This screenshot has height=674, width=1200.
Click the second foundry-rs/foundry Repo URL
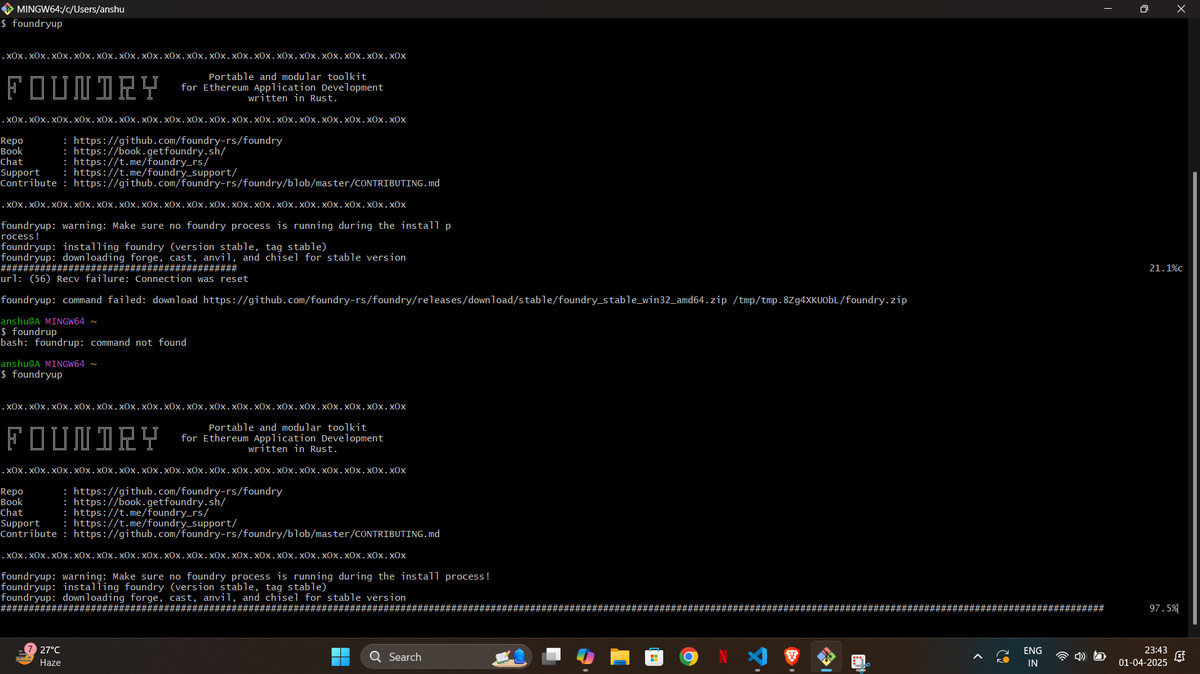(x=177, y=492)
